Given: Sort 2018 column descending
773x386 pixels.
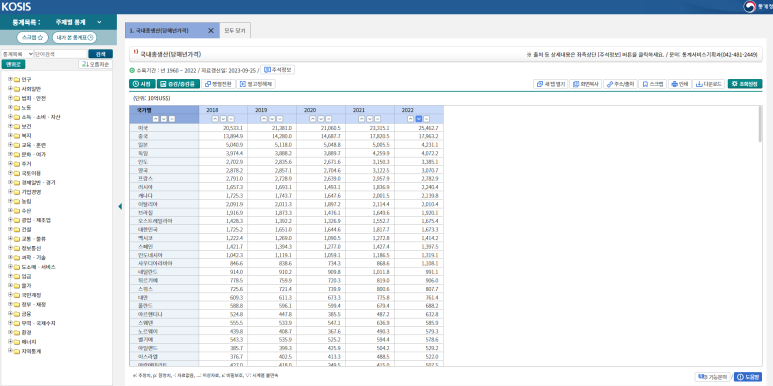Looking at the screenshot, I should (x=223, y=119).
